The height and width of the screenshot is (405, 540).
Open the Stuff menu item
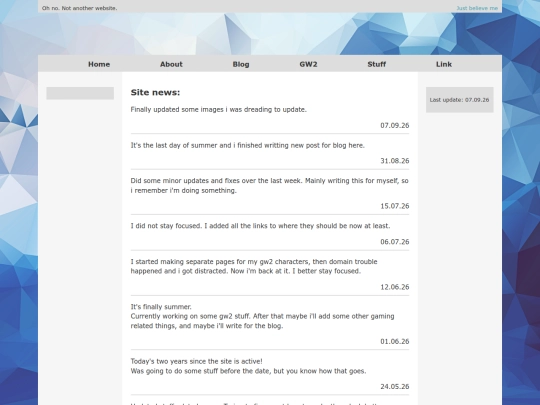click(x=376, y=64)
